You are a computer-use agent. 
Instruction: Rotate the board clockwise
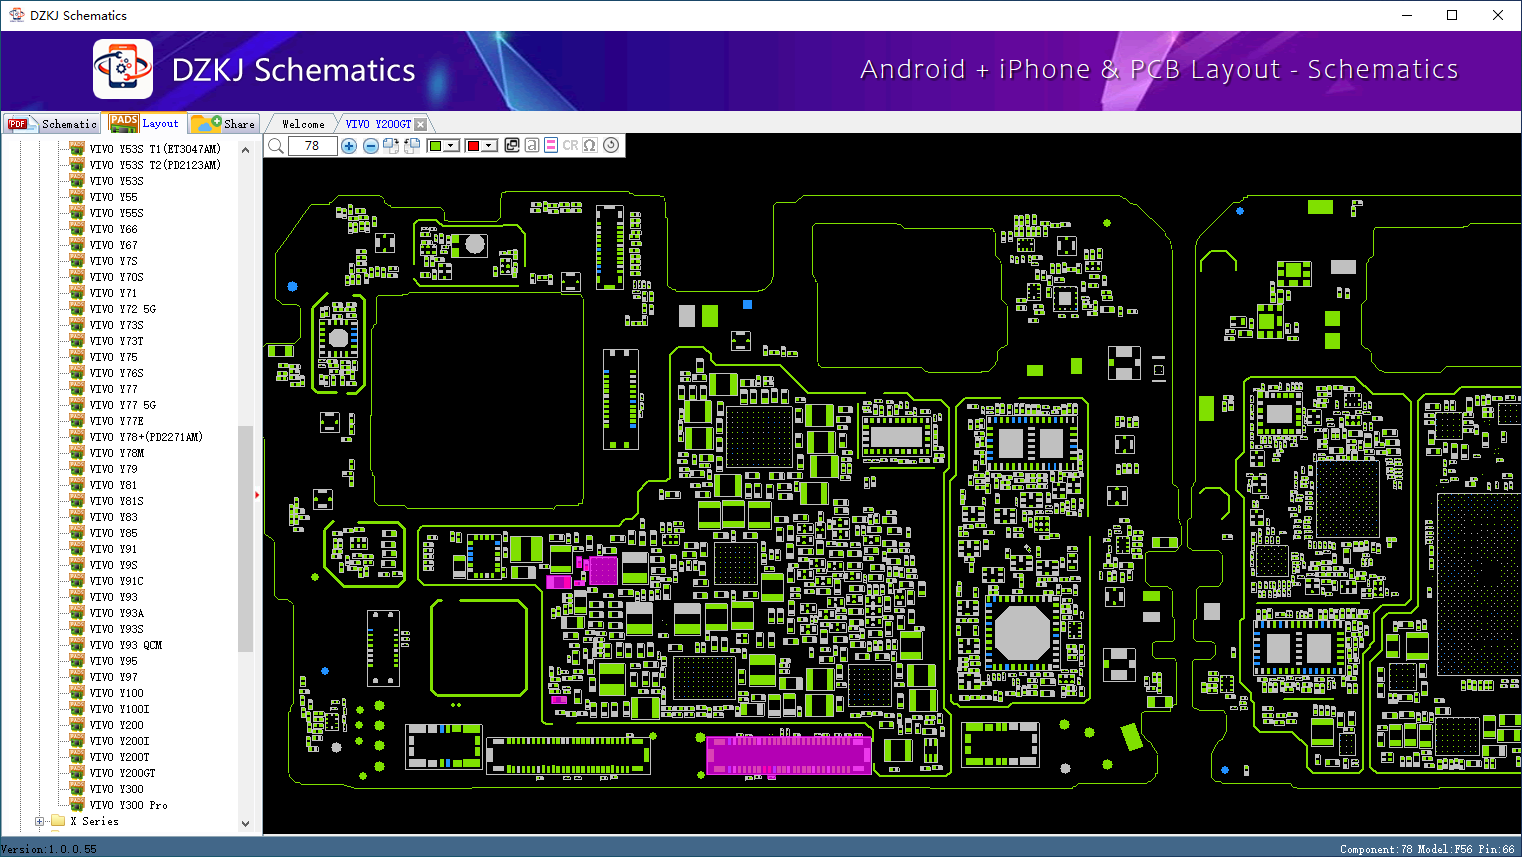tap(391, 146)
